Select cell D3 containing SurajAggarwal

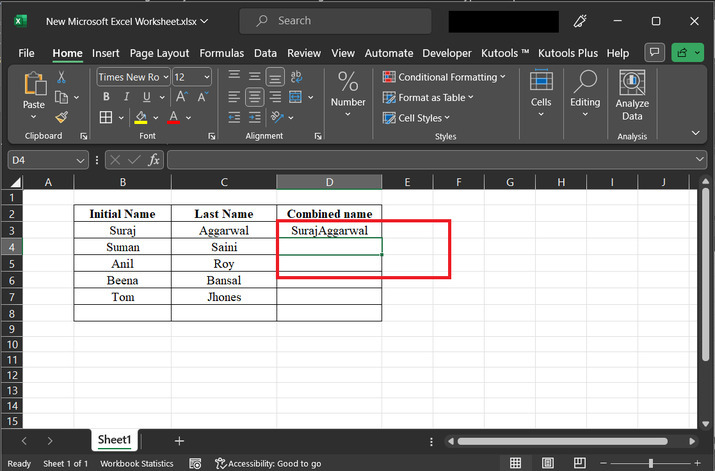coord(329,230)
